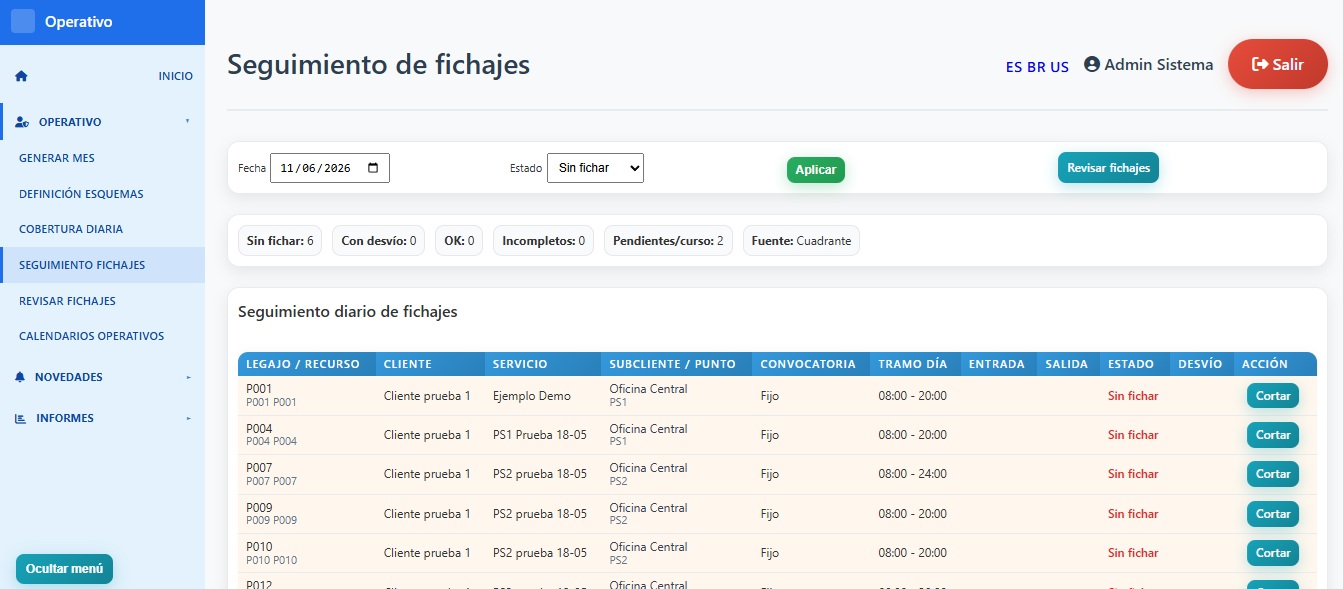Switch language to ES

[1014, 67]
